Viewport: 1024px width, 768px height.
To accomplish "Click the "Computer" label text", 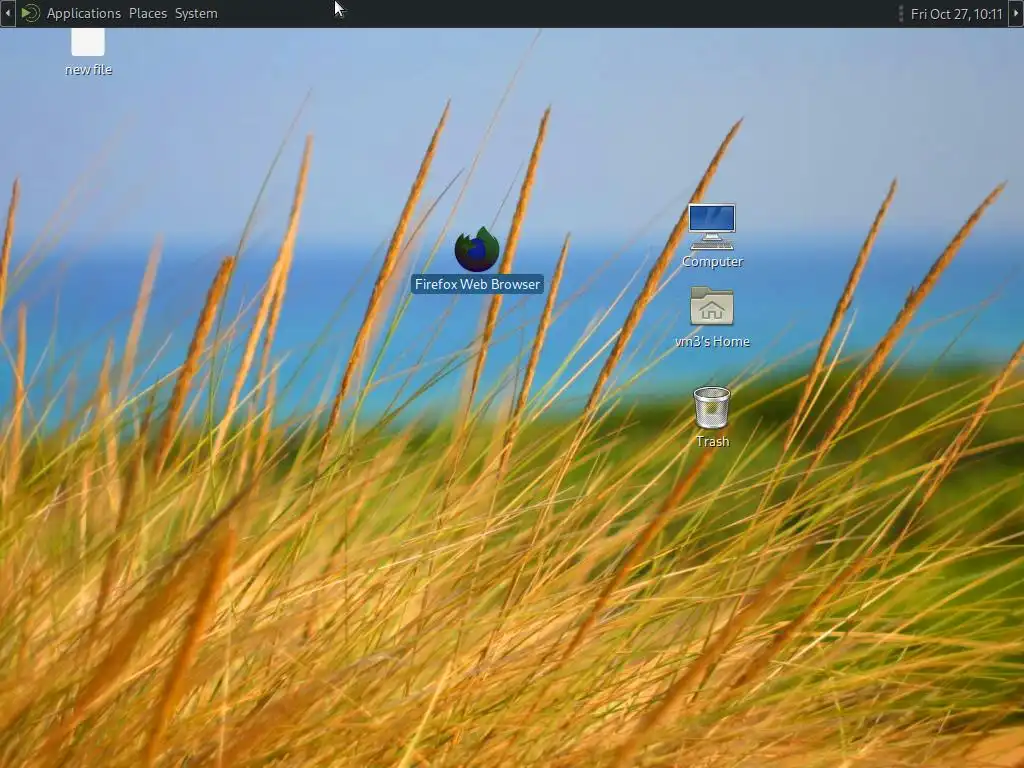I will click(x=712, y=261).
